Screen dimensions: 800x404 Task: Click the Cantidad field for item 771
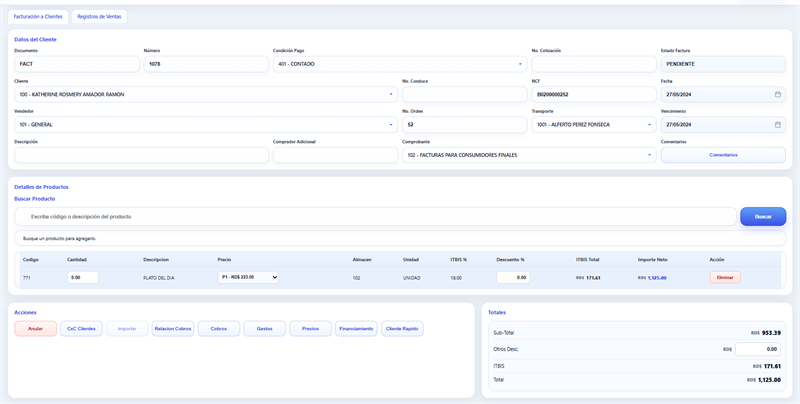coord(82,277)
